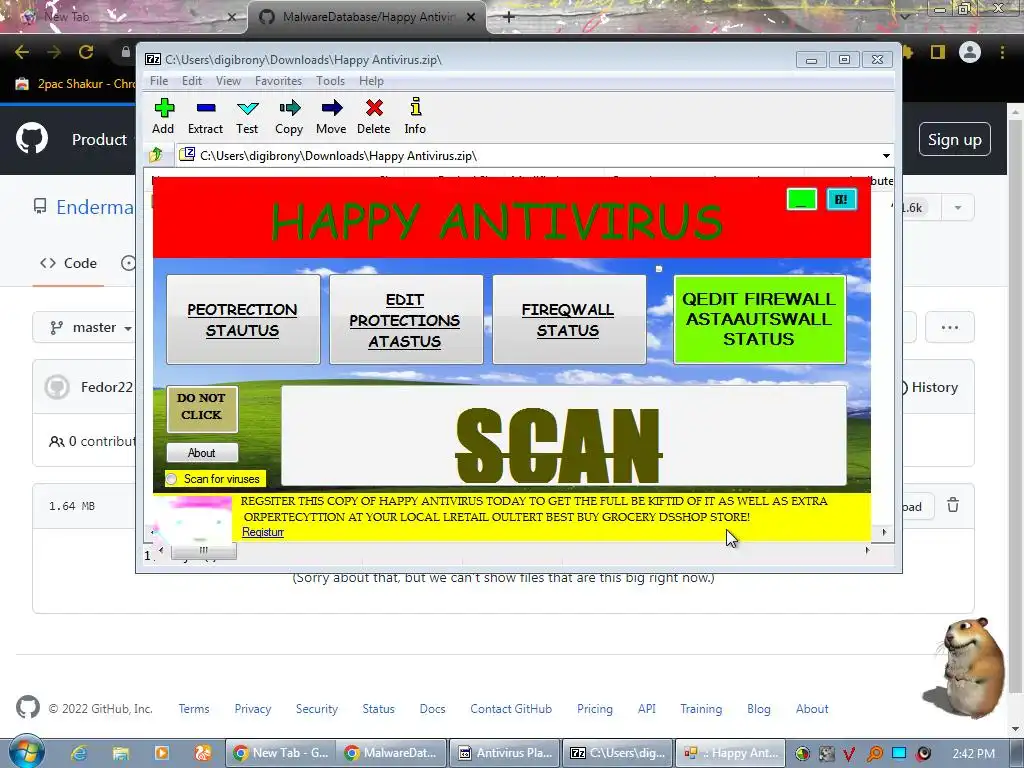Click the three-dots more options button on GitHub
The height and width of the screenshot is (768, 1024).
[950, 327]
